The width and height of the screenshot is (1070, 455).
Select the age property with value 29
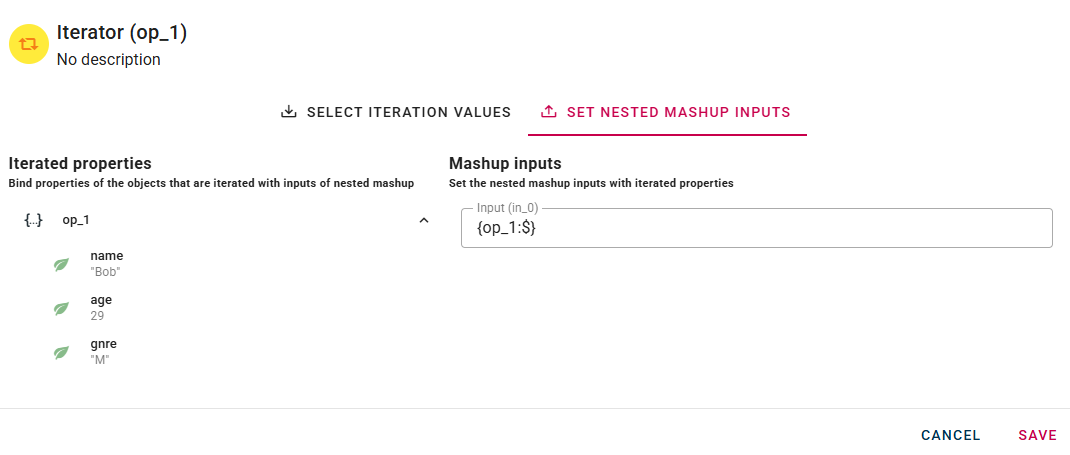pos(101,308)
